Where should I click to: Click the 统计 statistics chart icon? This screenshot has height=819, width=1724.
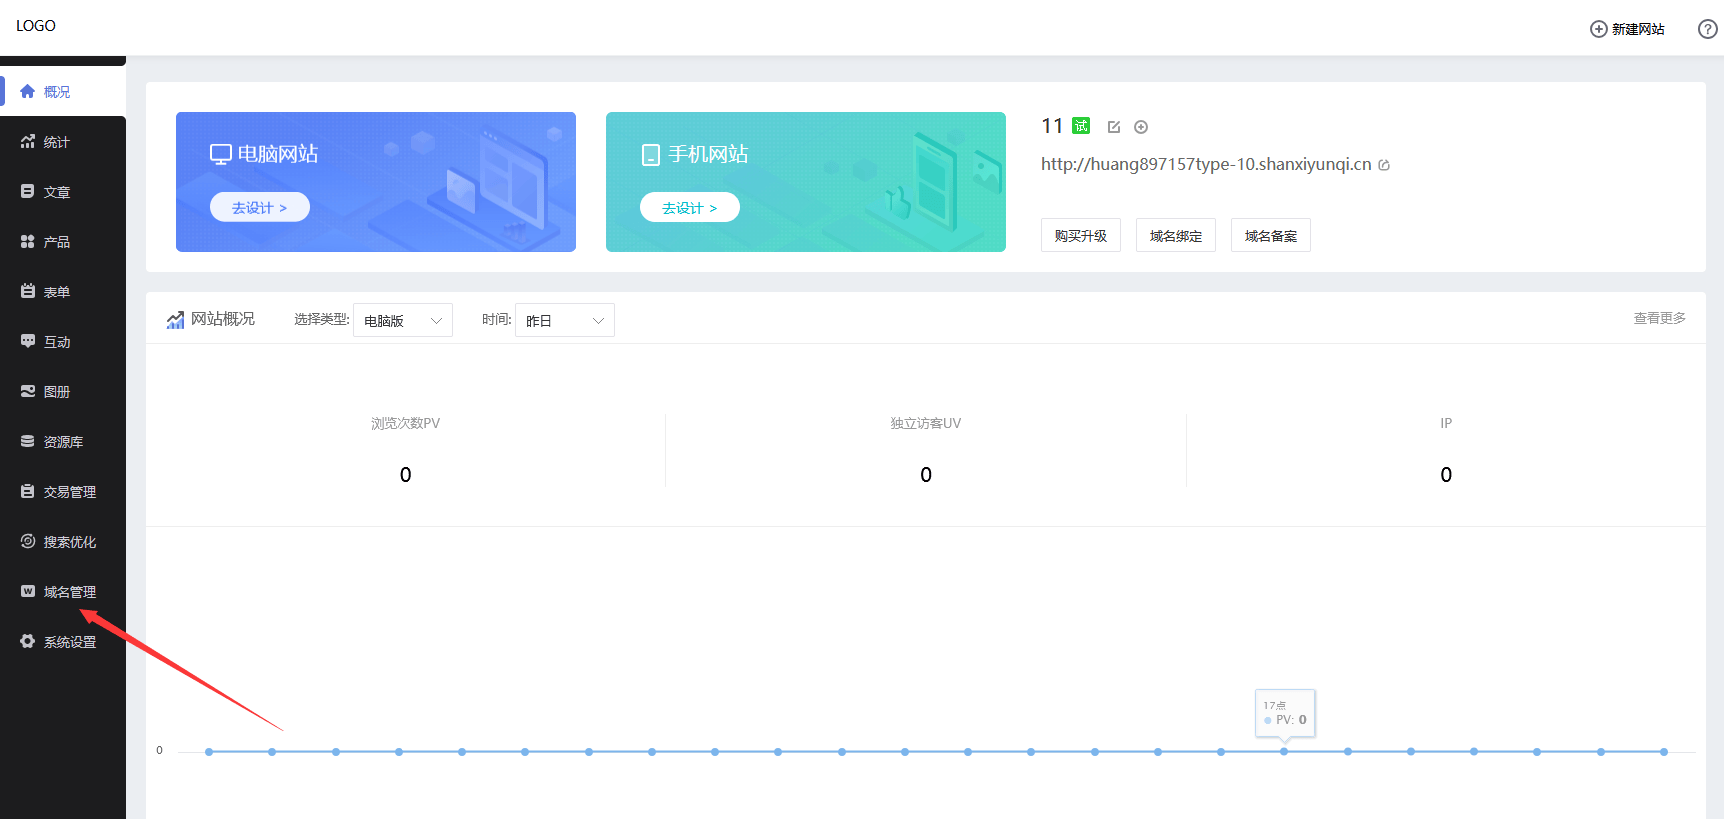pyautogui.click(x=28, y=141)
